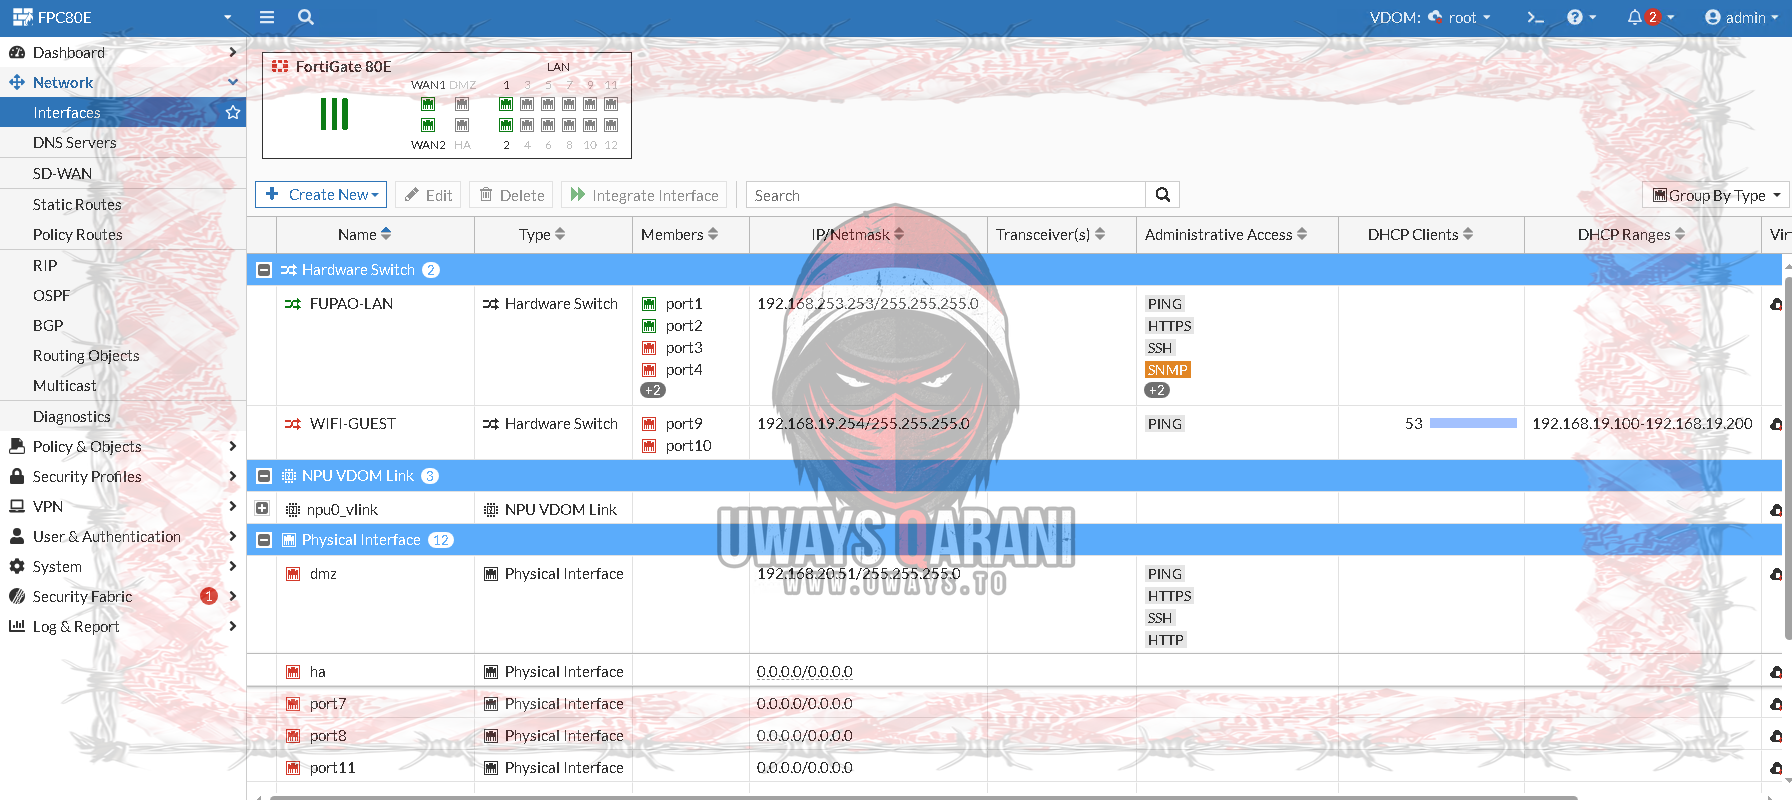The width and height of the screenshot is (1792, 800).
Task: Collapse the Physical Interface group
Action: click(x=264, y=540)
